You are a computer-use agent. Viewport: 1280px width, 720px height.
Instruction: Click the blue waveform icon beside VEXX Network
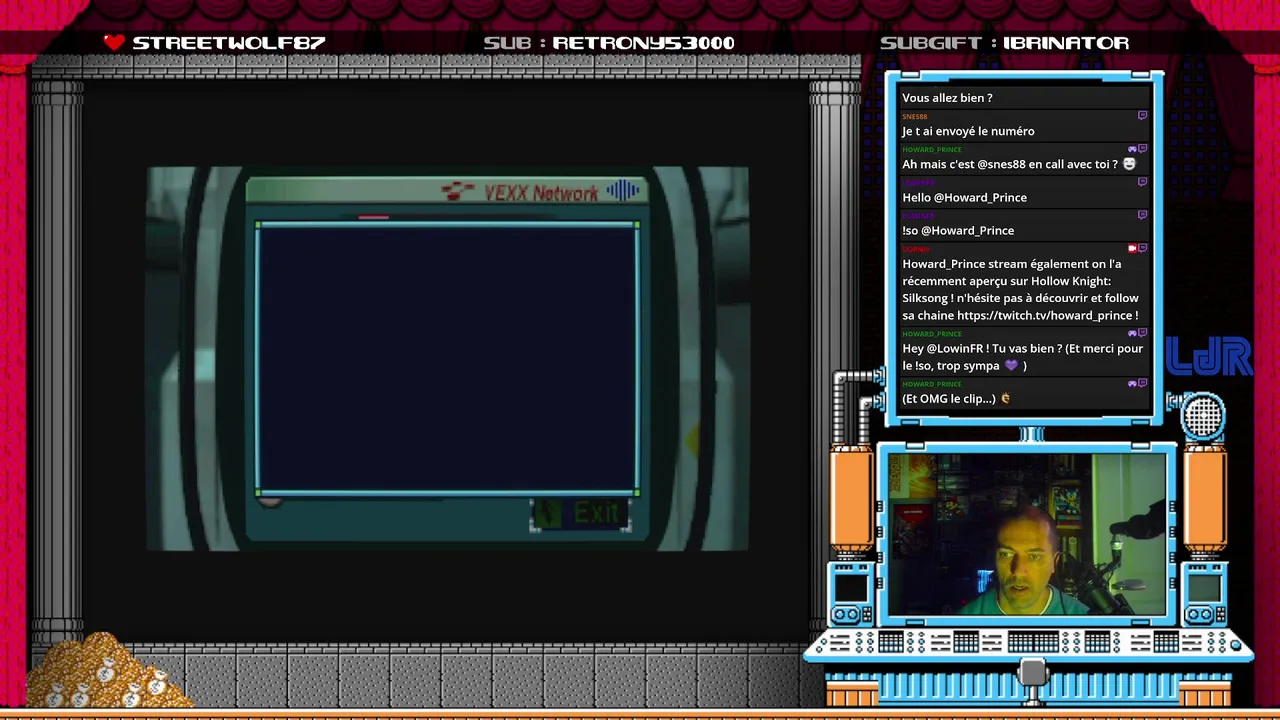[x=622, y=190]
